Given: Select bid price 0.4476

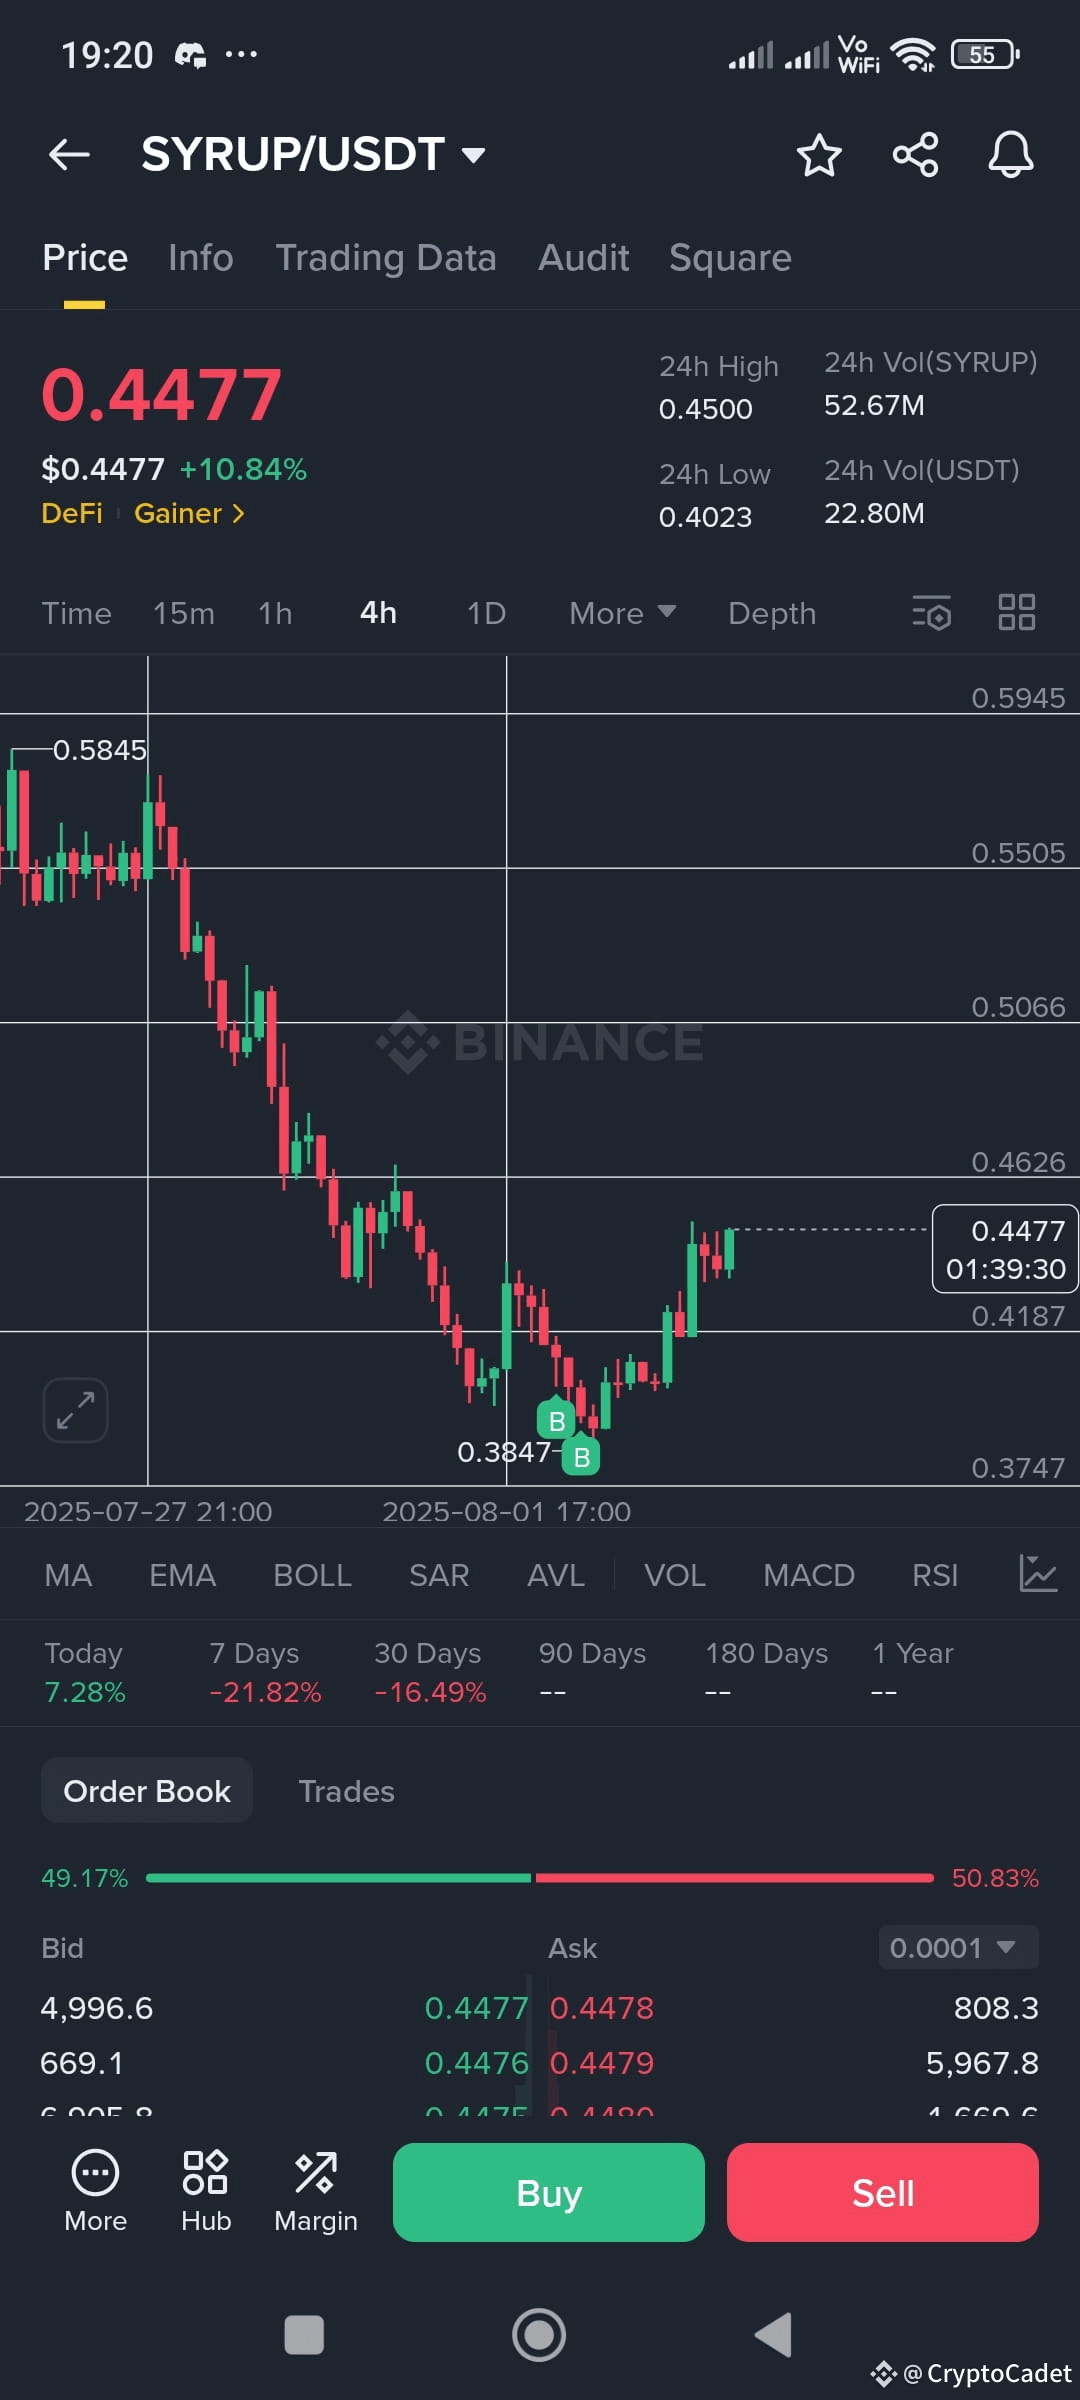Looking at the screenshot, I should (x=476, y=2063).
